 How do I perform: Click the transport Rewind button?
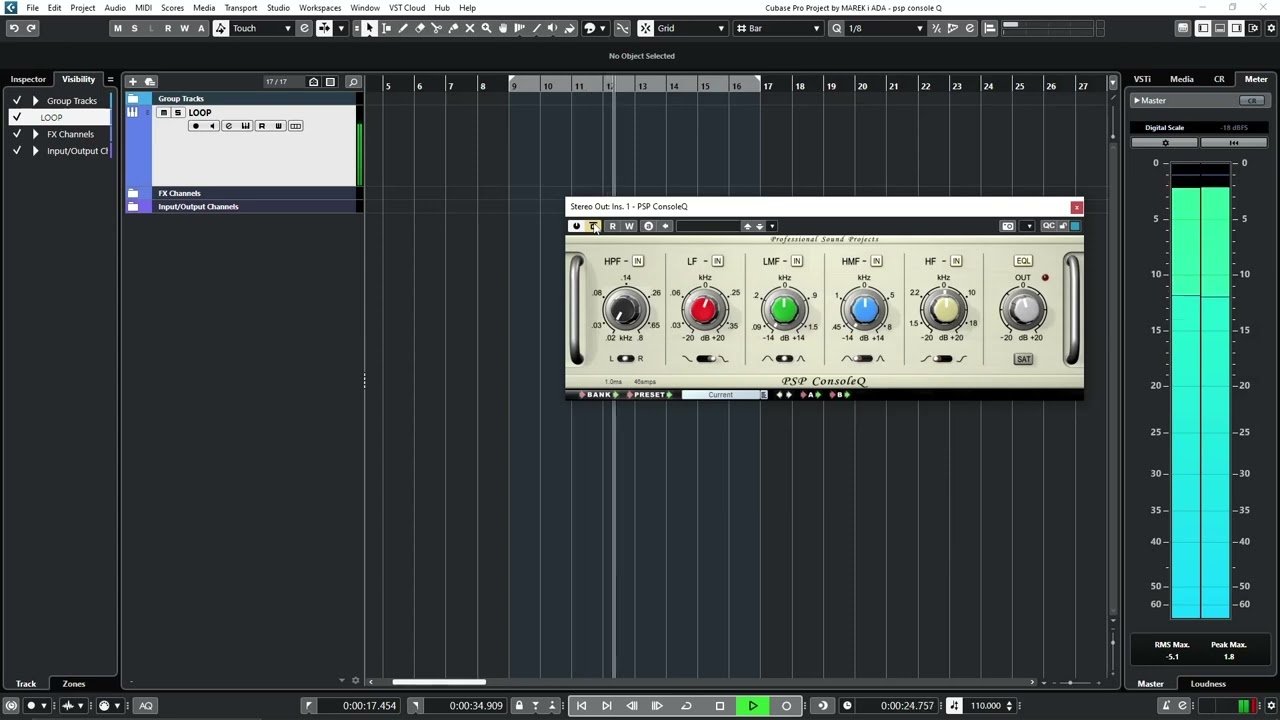point(631,706)
